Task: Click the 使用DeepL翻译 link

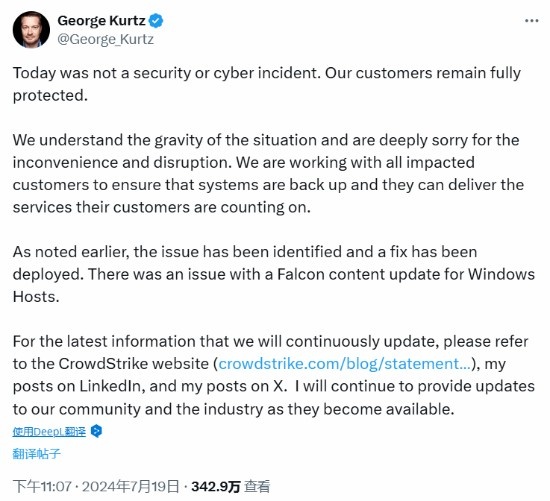Action: point(49,431)
